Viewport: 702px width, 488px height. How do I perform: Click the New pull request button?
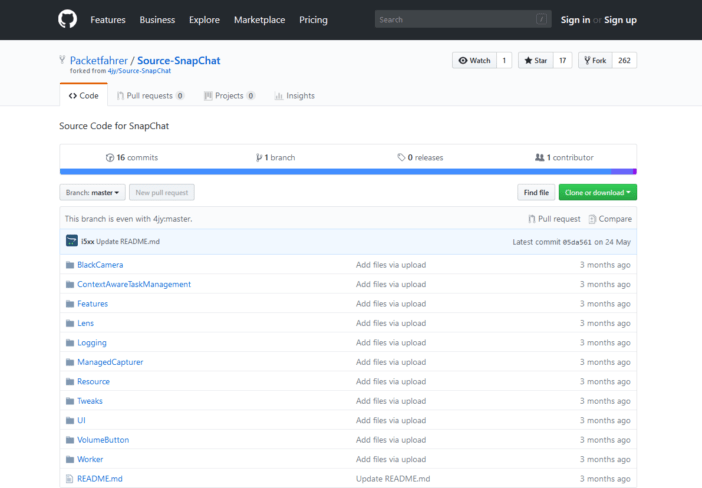tap(162, 193)
